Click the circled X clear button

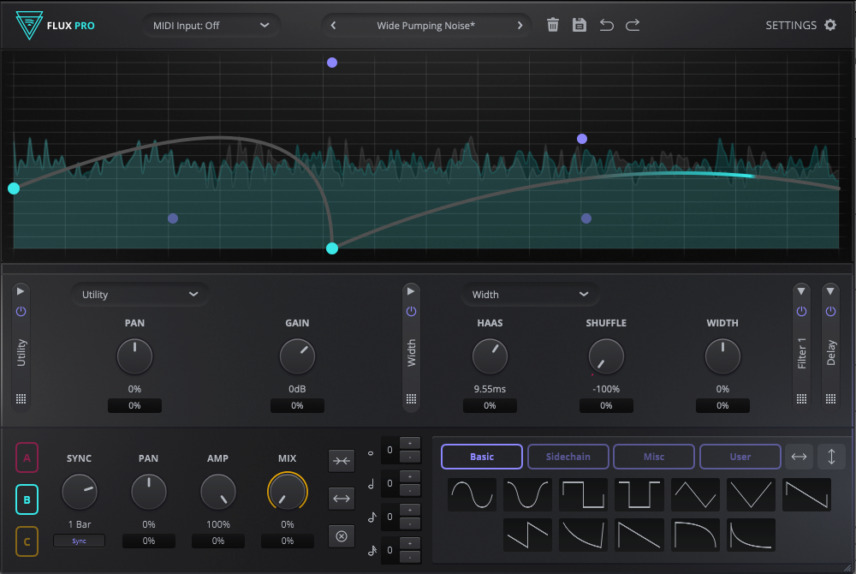342,536
